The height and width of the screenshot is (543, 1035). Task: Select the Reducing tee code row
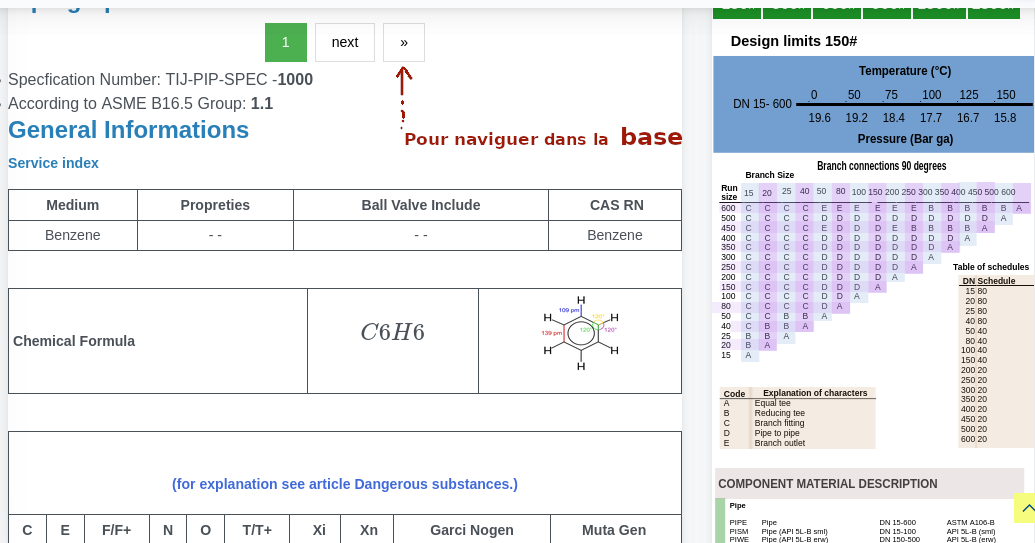point(798,413)
